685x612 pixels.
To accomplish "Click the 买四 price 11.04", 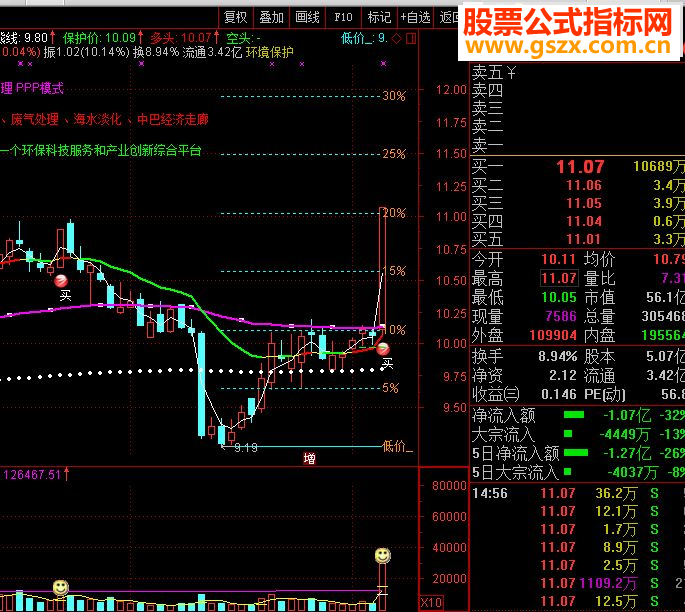I will [x=584, y=221].
